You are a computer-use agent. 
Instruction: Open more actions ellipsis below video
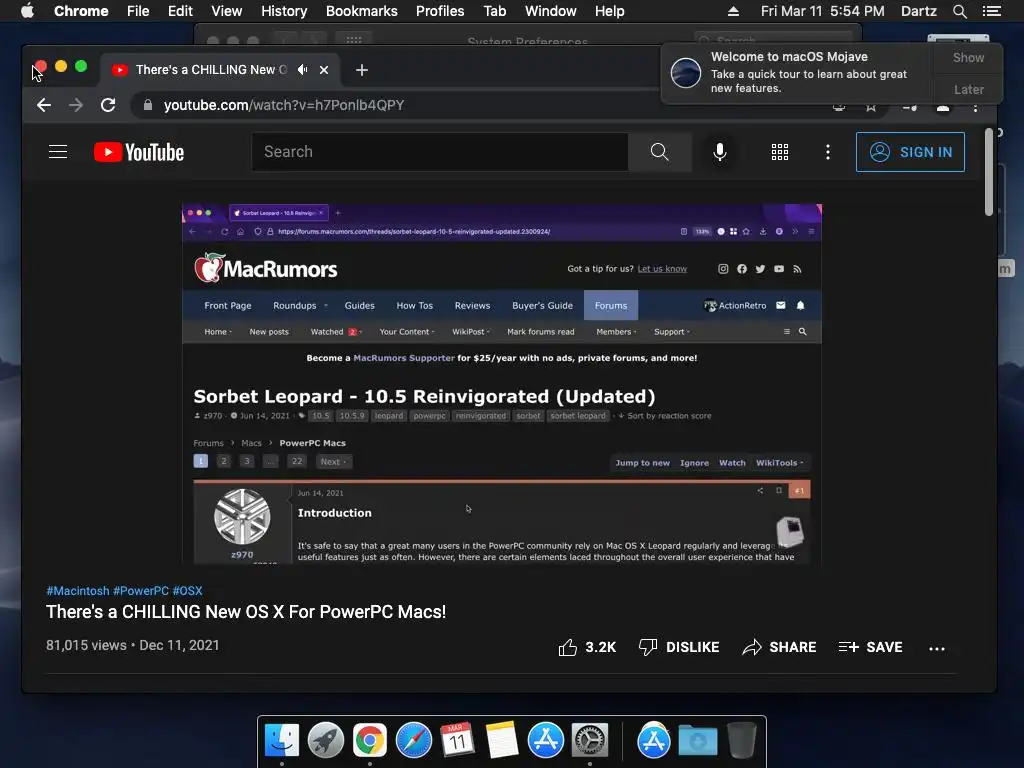[x=936, y=648]
